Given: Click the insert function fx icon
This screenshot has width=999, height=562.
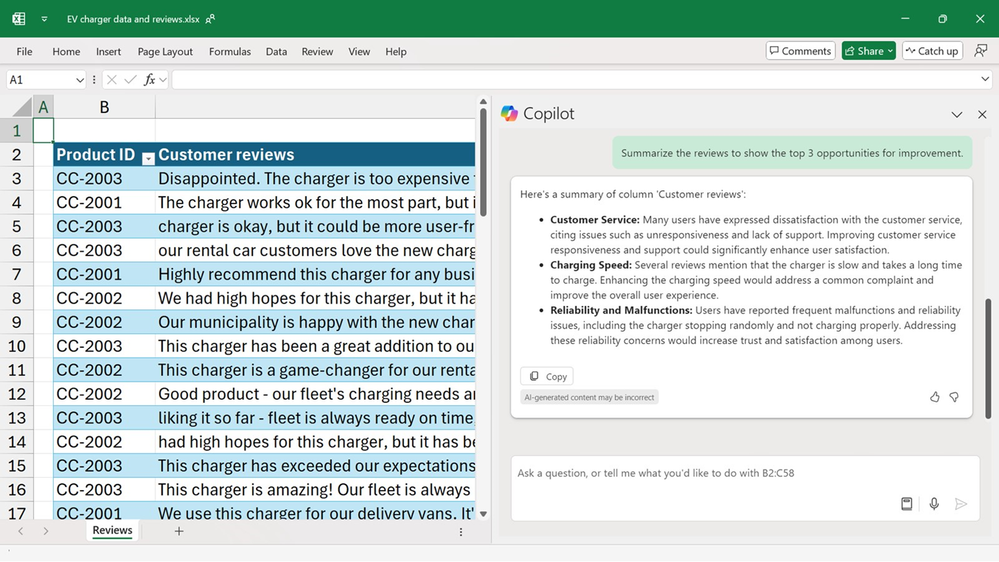Looking at the screenshot, I should (150, 80).
